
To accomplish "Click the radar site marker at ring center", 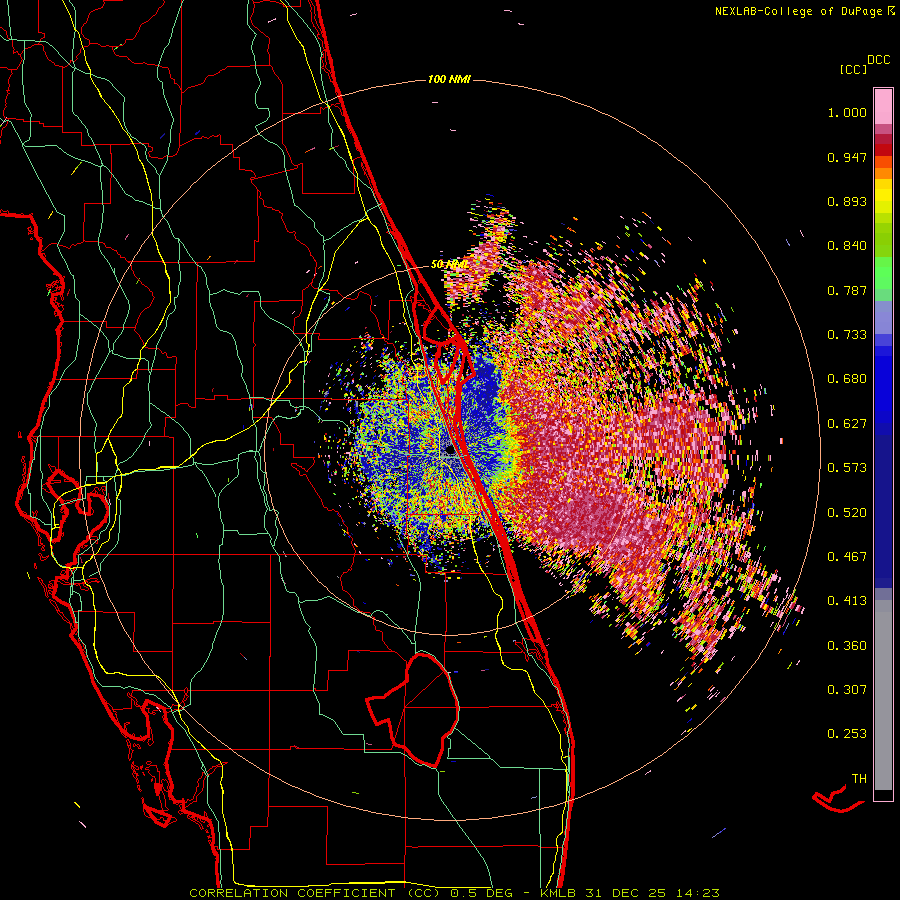I will 451,451.
